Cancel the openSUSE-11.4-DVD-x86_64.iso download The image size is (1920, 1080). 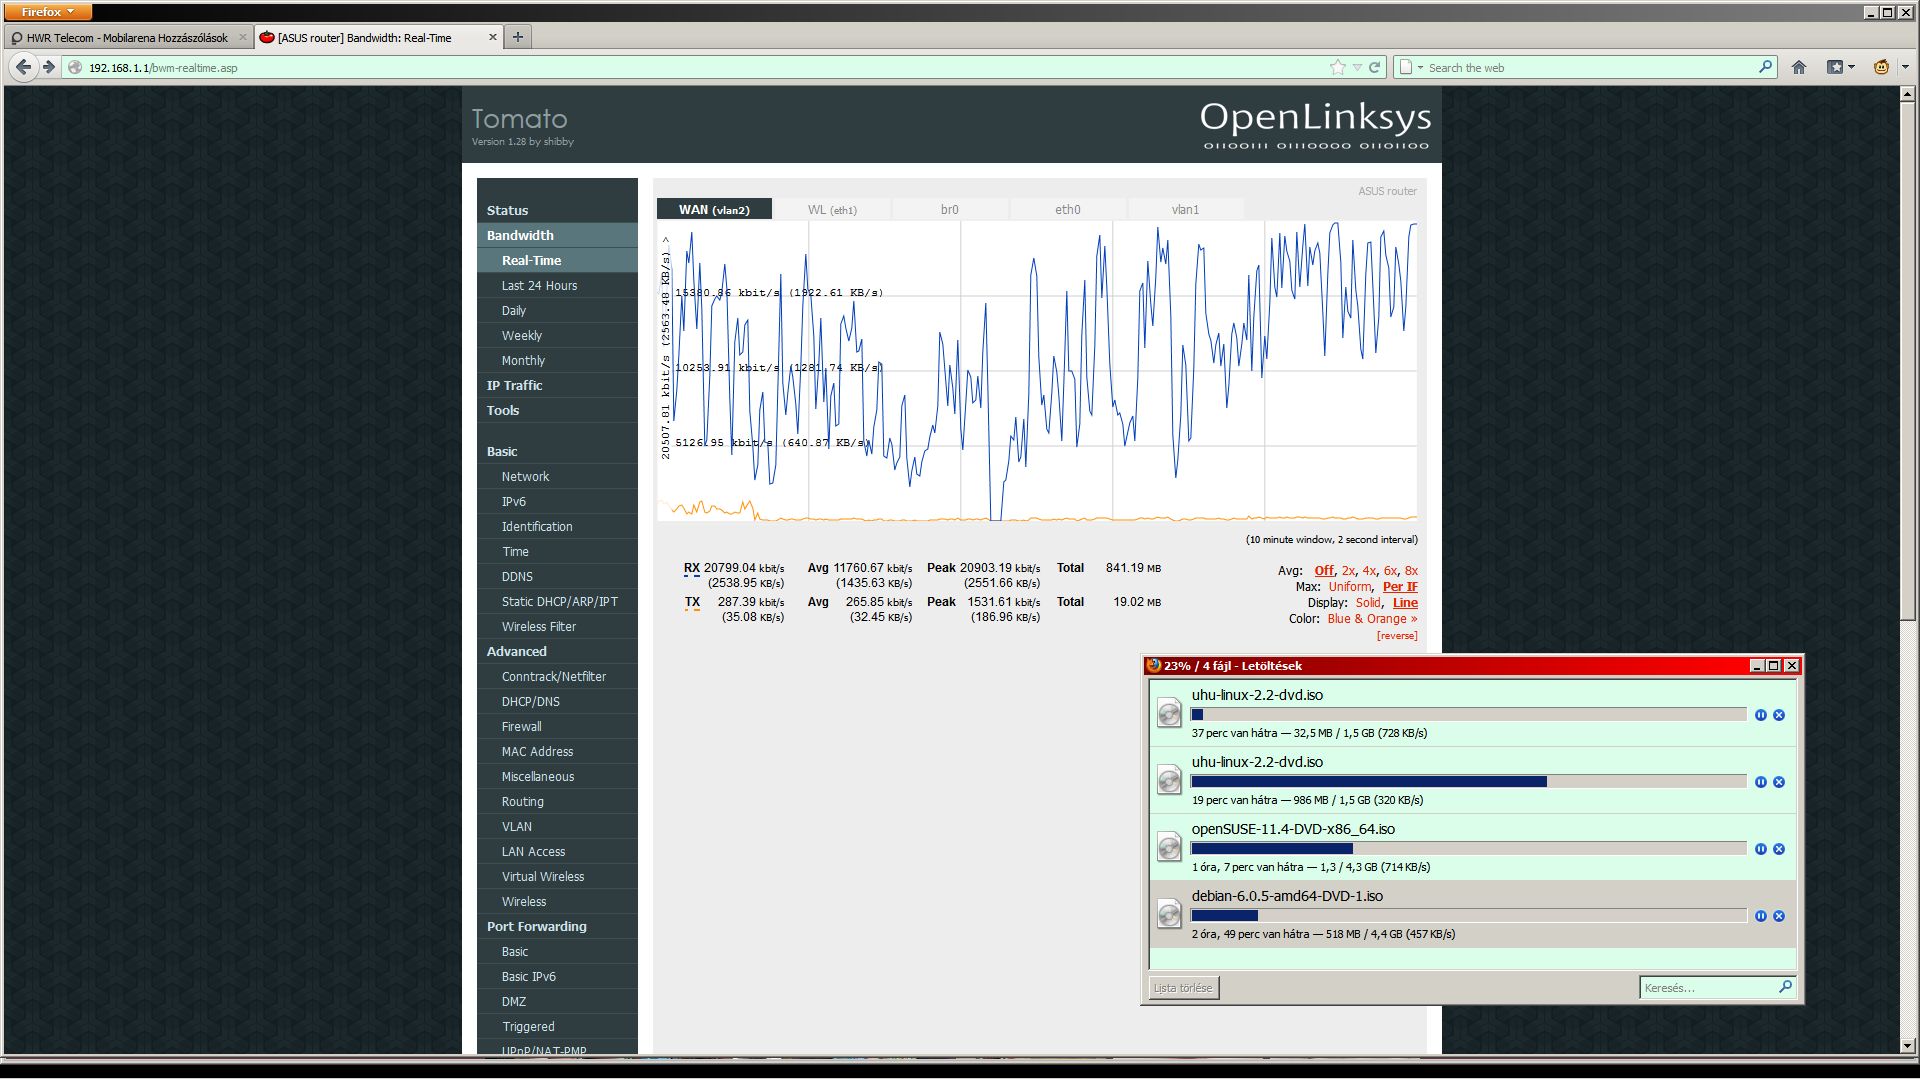(1779, 849)
